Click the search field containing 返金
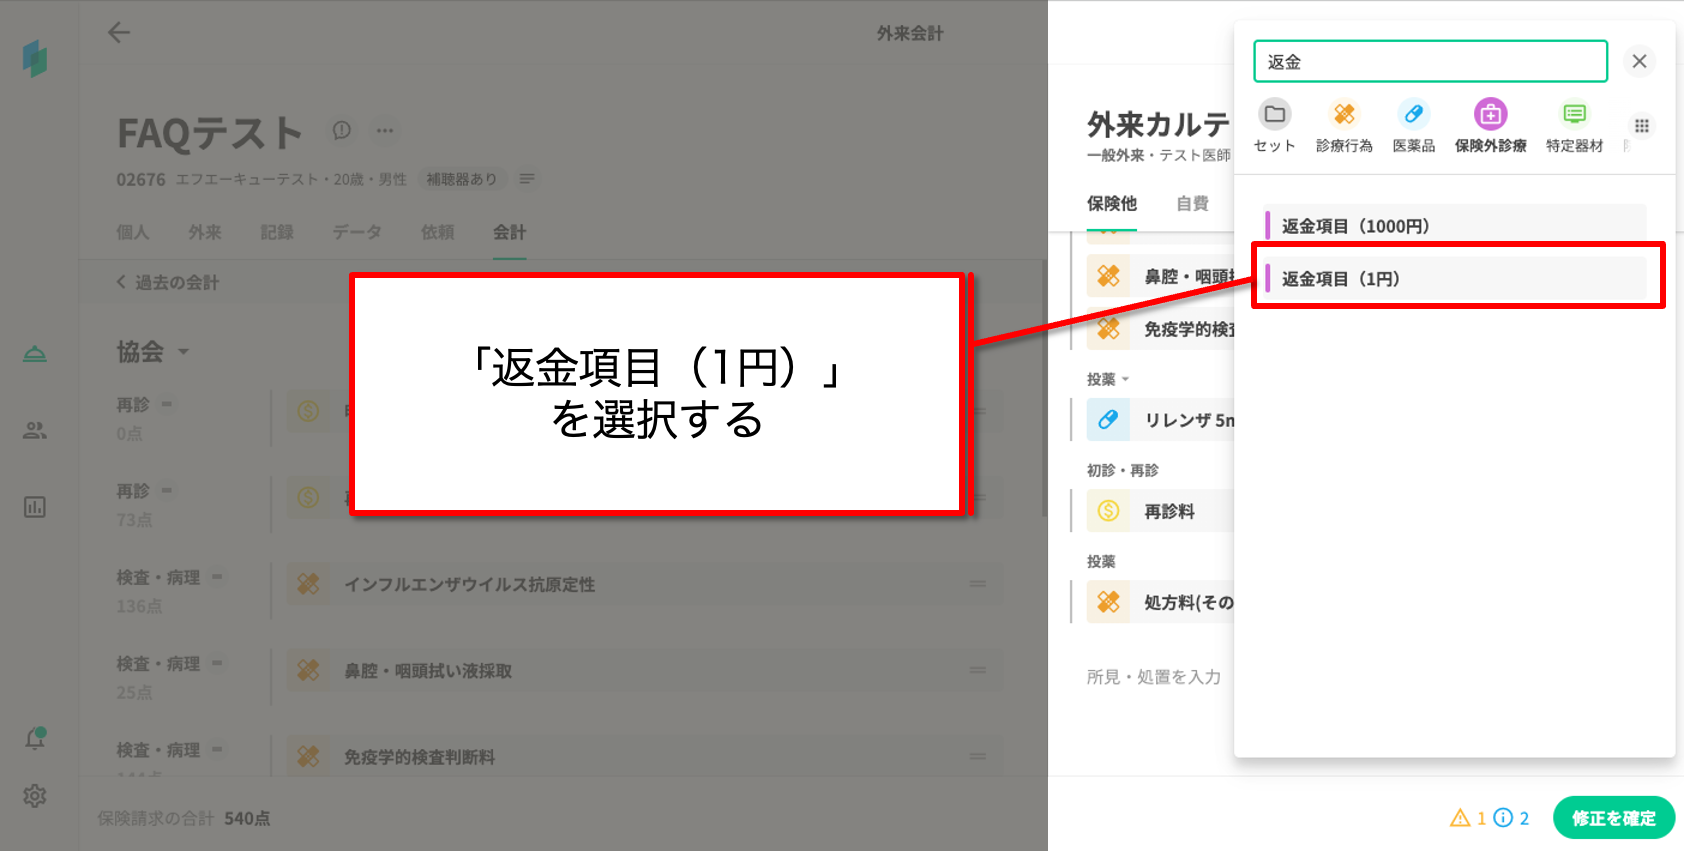This screenshot has width=1684, height=852. click(x=1430, y=61)
